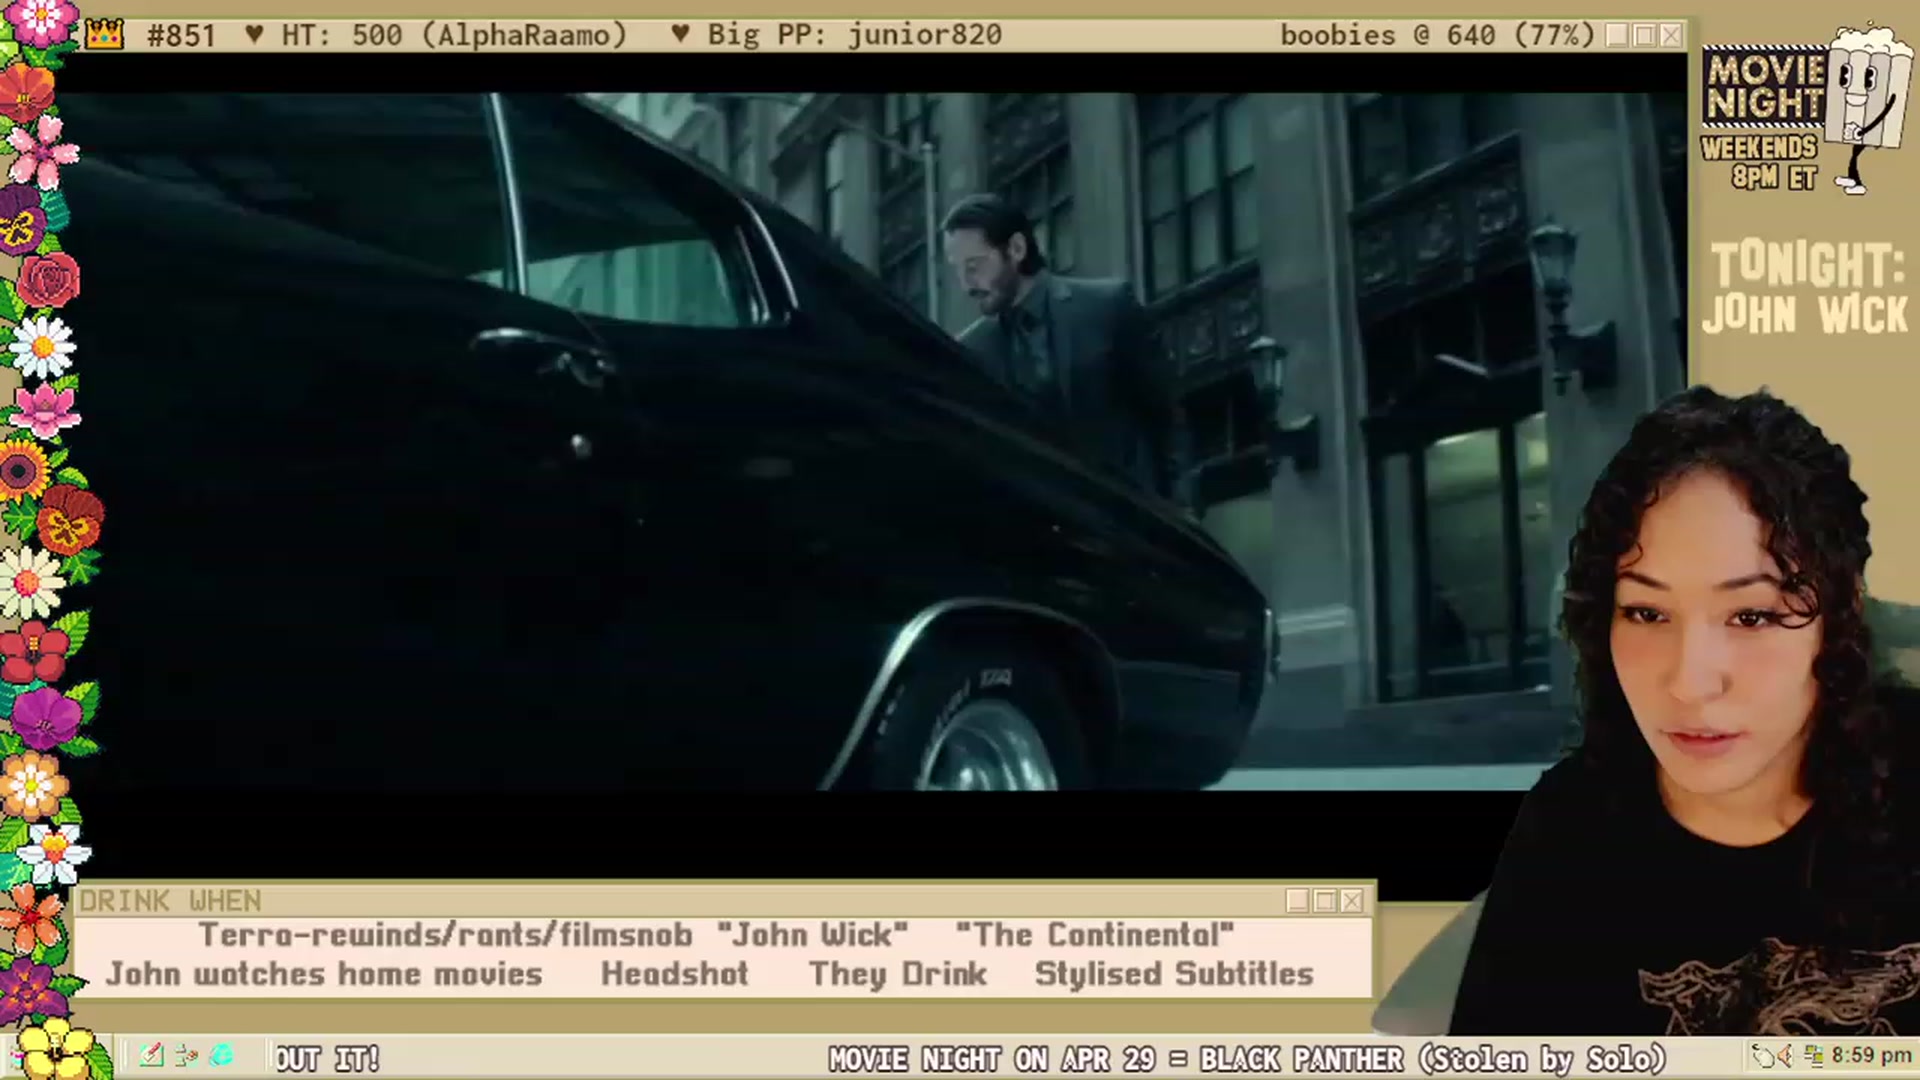Click the "TONIGHT: JOHN WICK" title text
The width and height of the screenshot is (1920, 1080).
click(1806, 288)
